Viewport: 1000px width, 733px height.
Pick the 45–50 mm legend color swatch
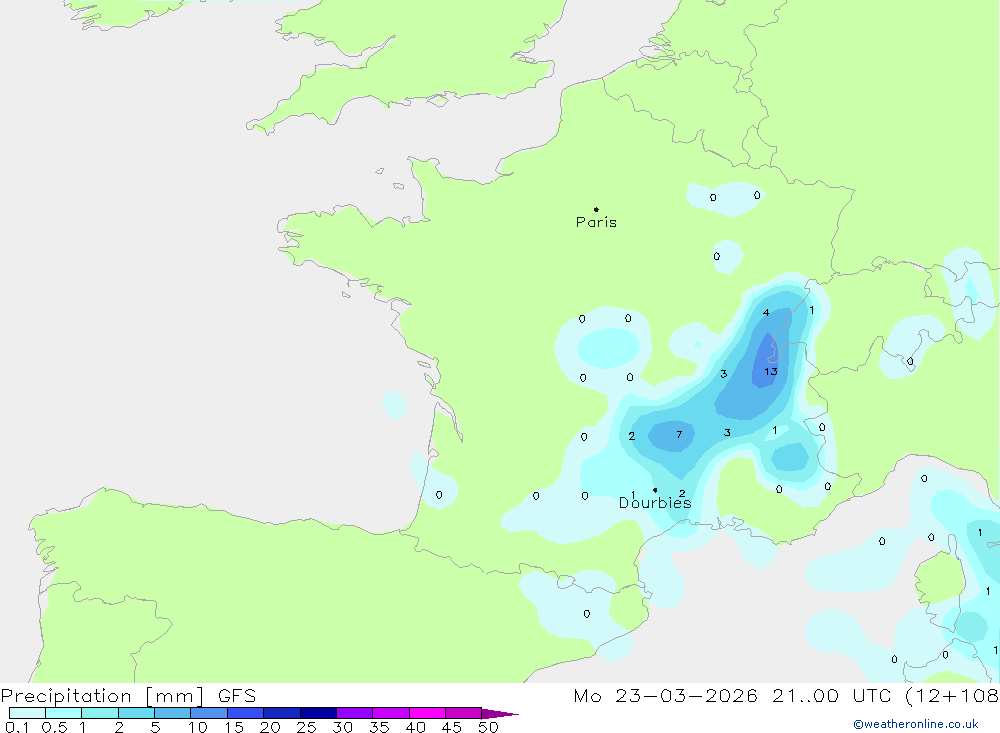point(464,713)
